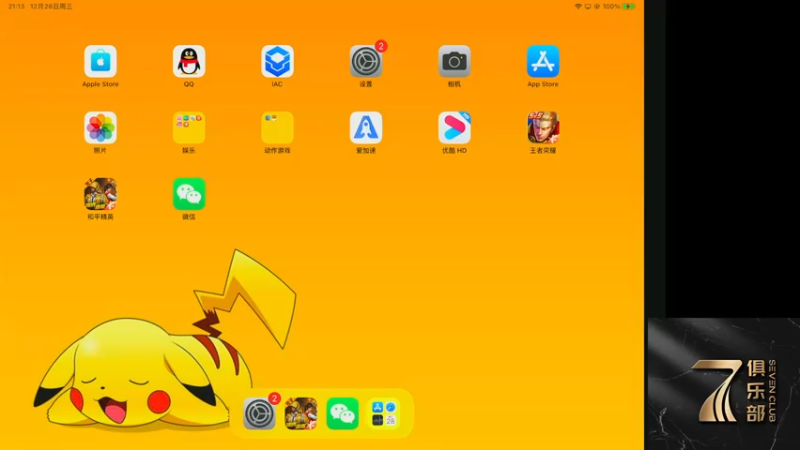800x450 pixels.
Task: Open Settings app on home screen grid
Action: click(366, 61)
